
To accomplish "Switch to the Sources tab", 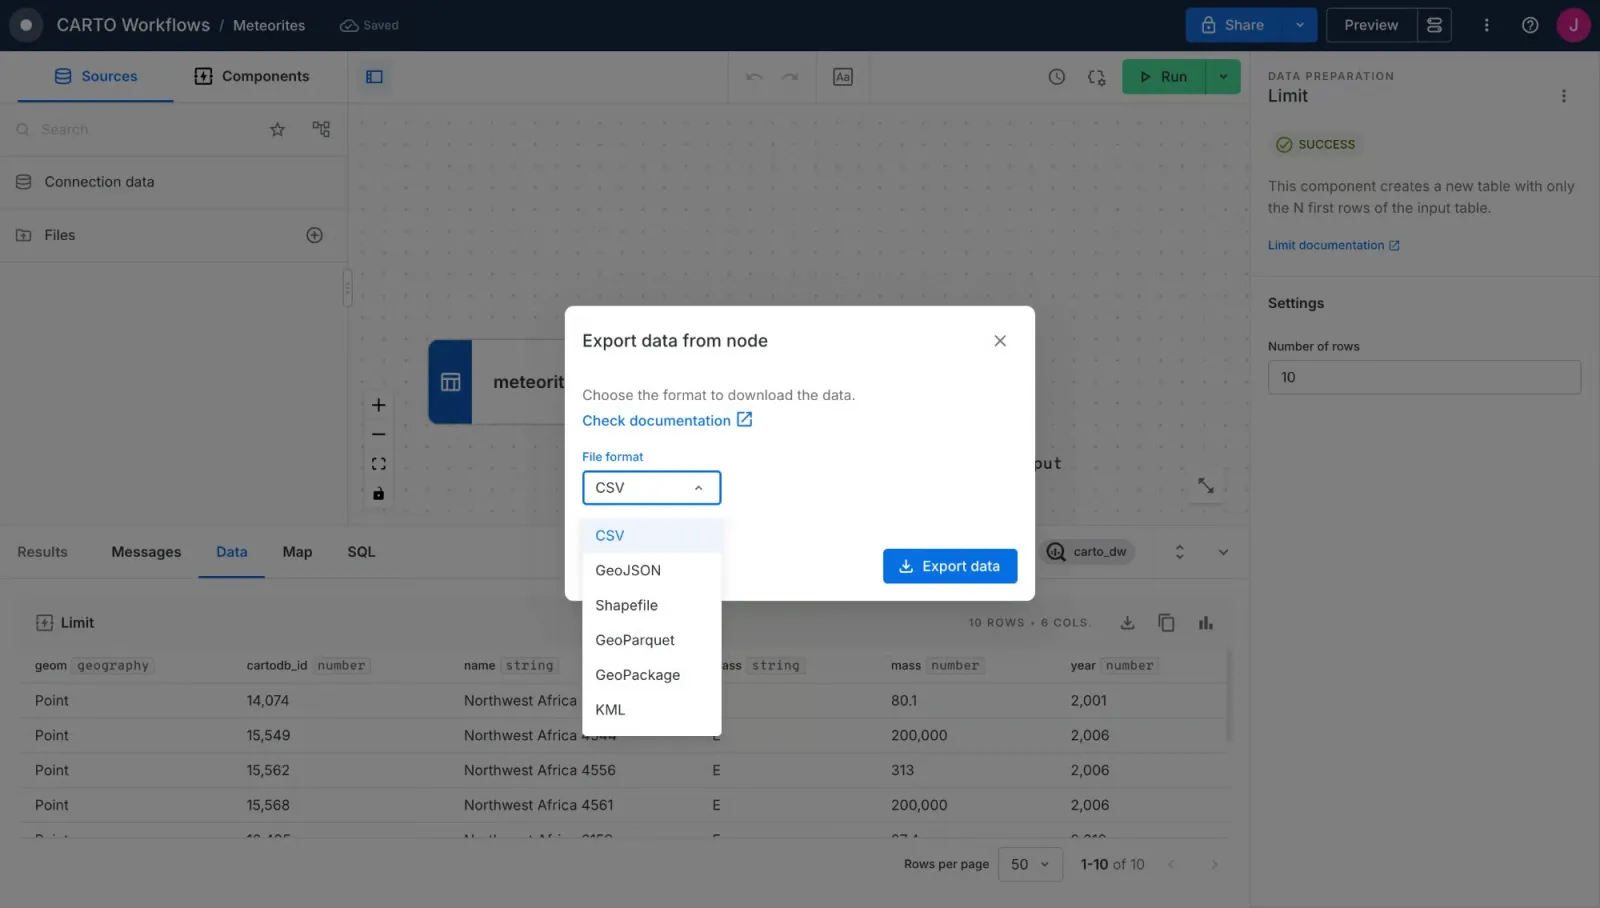I will pyautogui.click(x=95, y=77).
